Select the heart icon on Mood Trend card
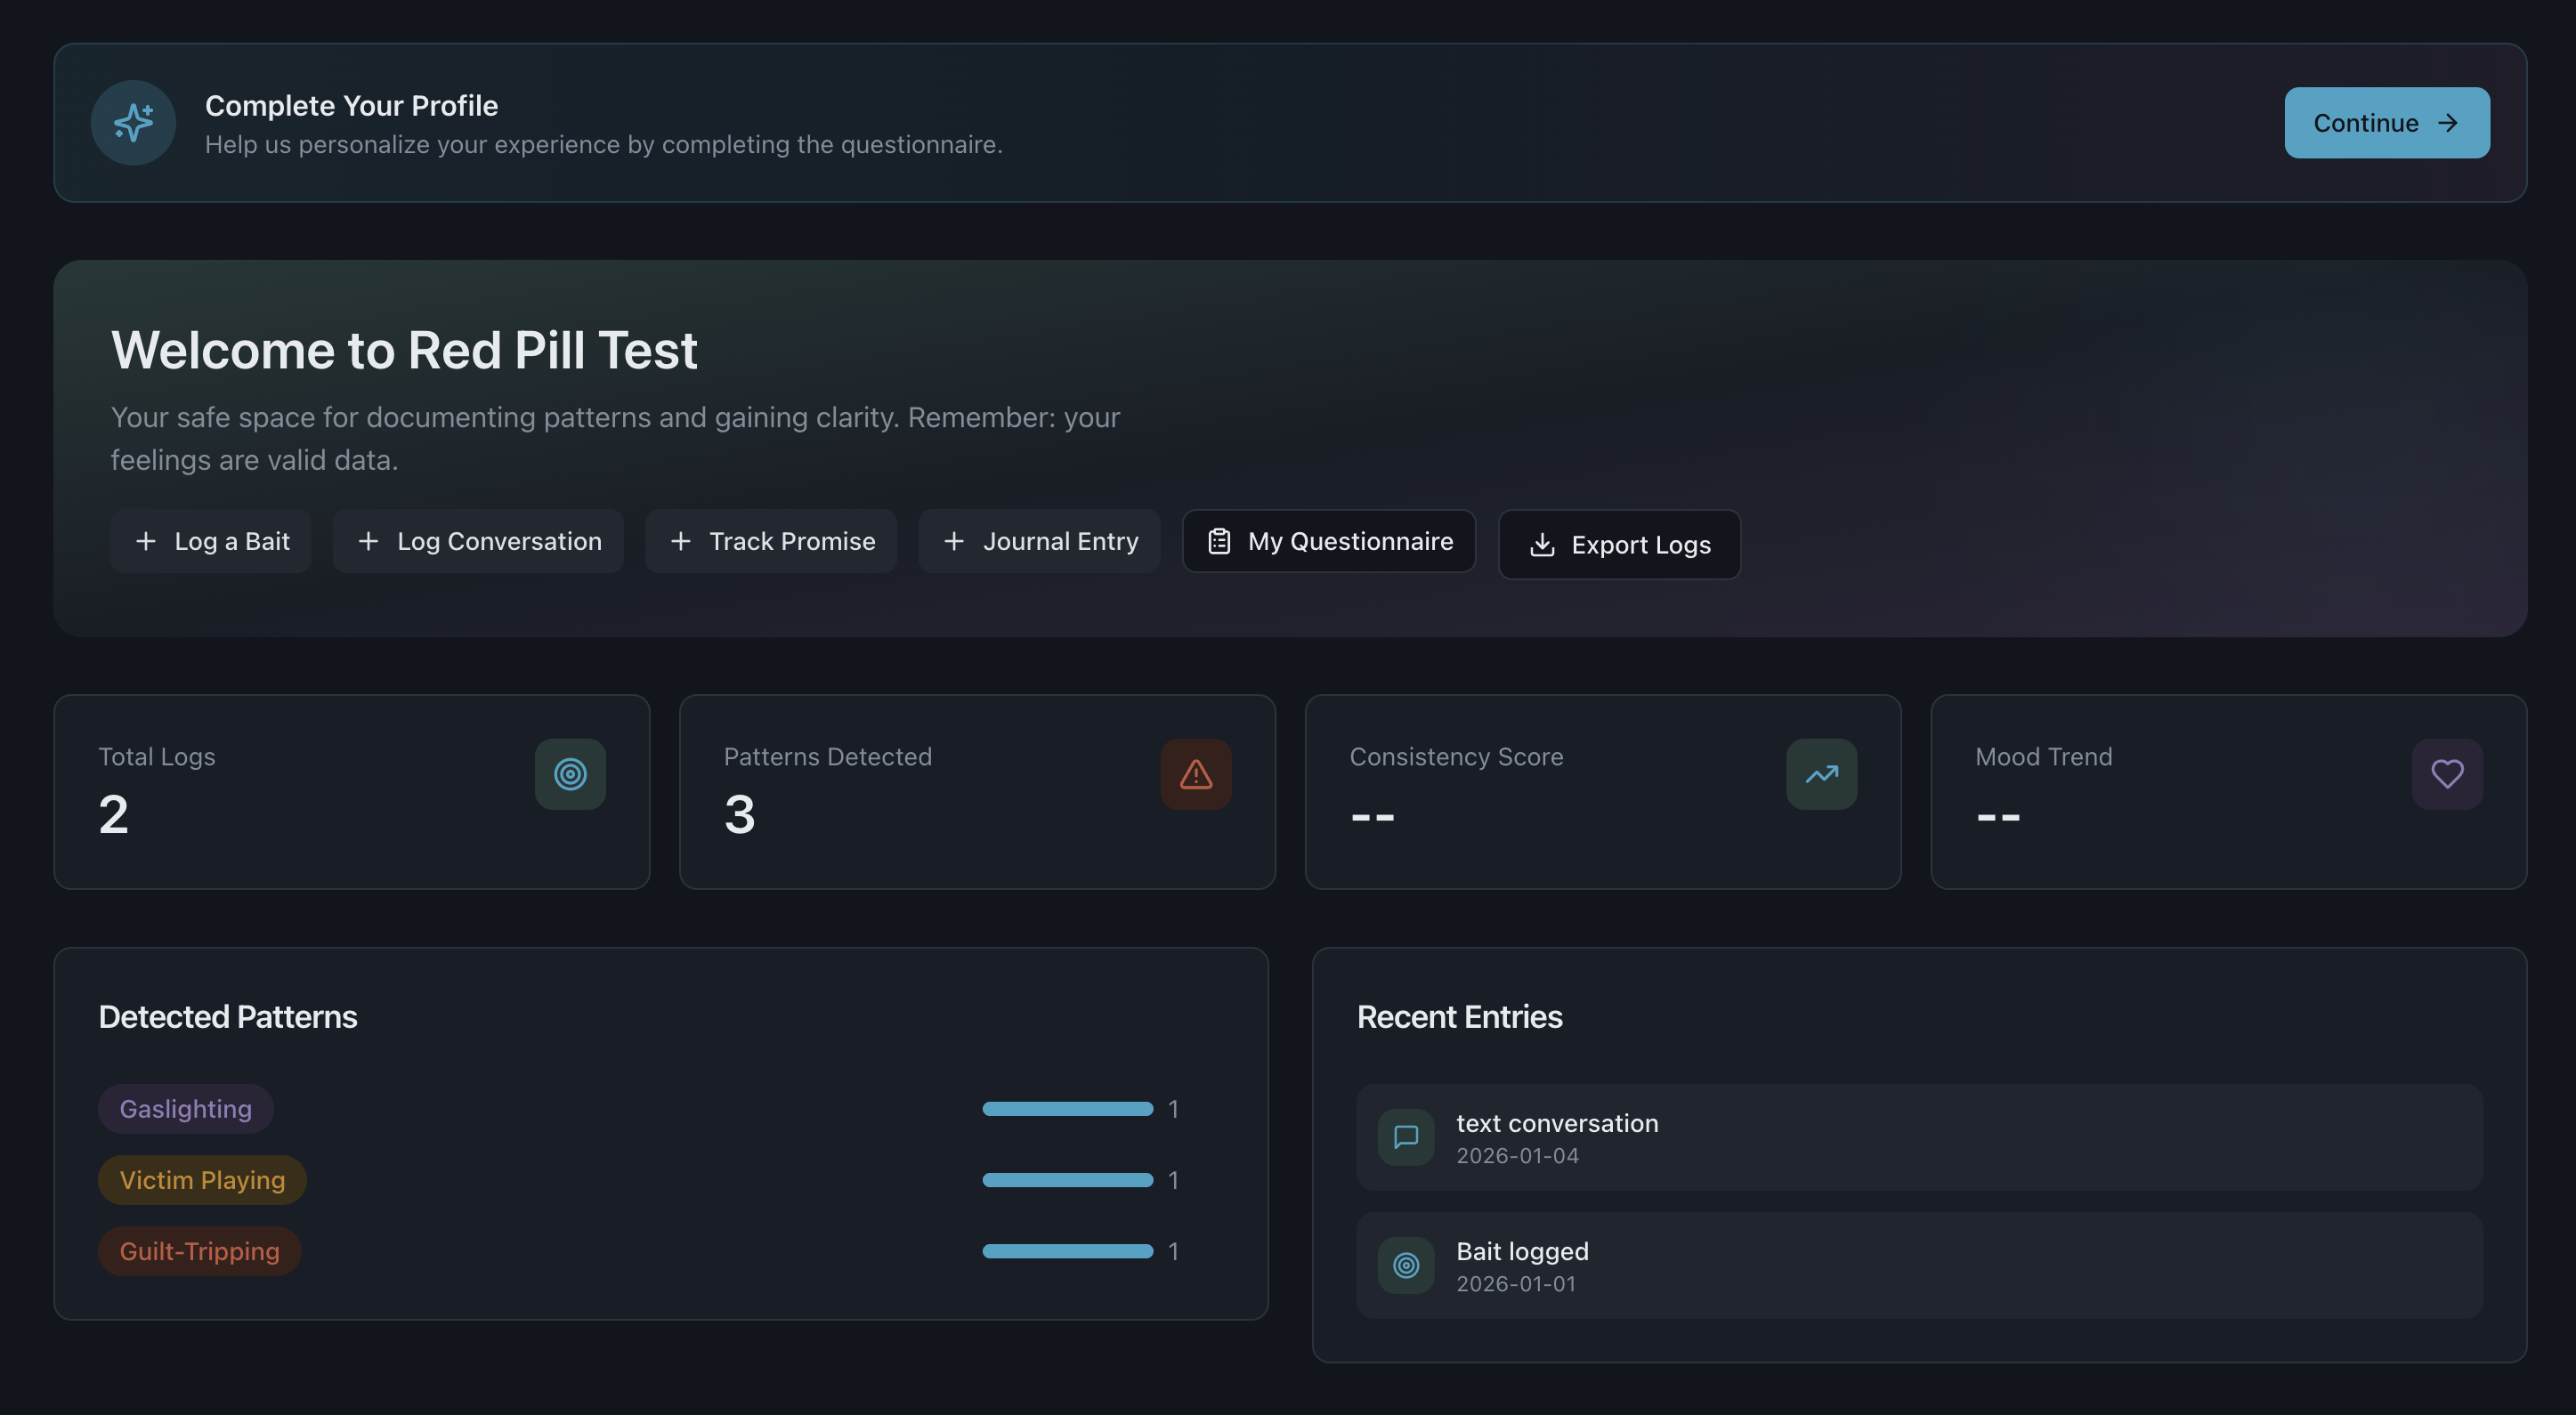The height and width of the screenshot is (1415, 2576). pyautogui.click(x=2446, y=773)
